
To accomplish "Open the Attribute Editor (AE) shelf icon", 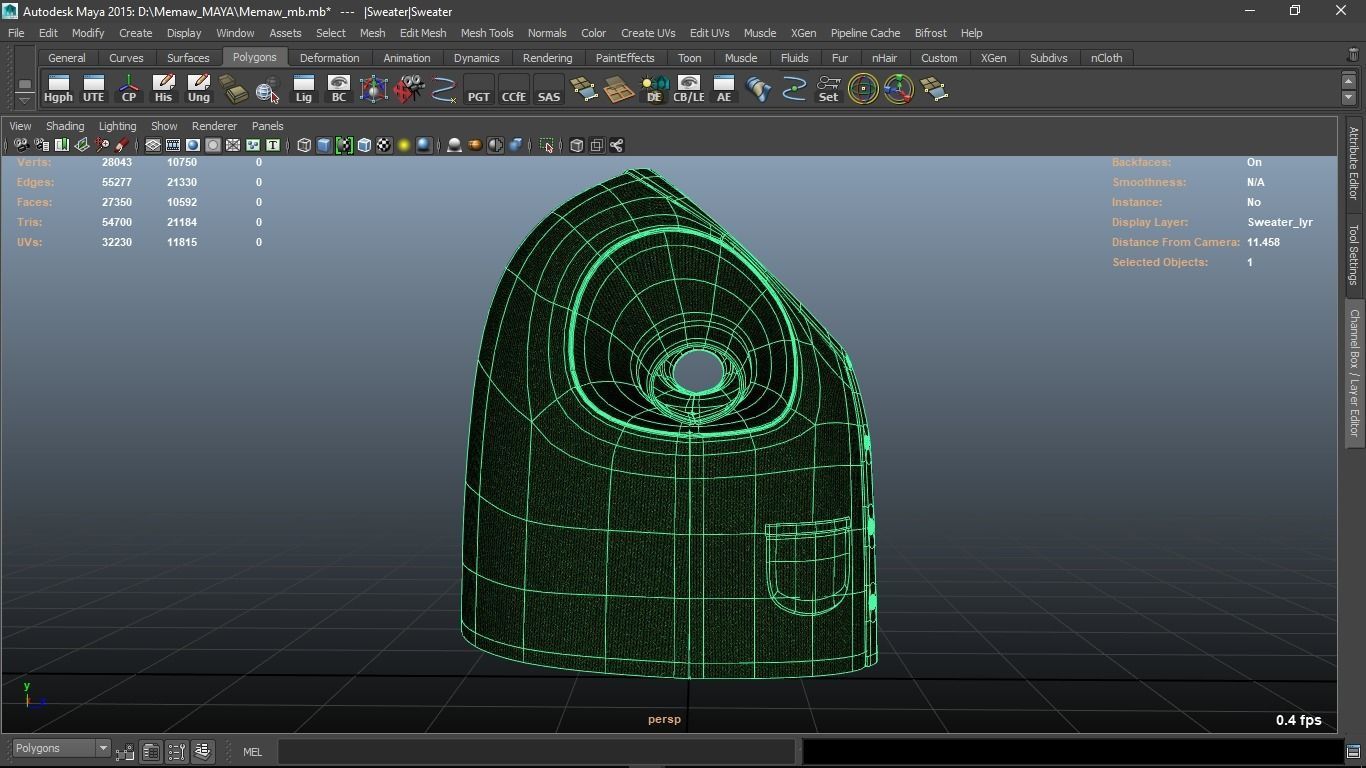I will pyautogui.click(x=724, y=89).
